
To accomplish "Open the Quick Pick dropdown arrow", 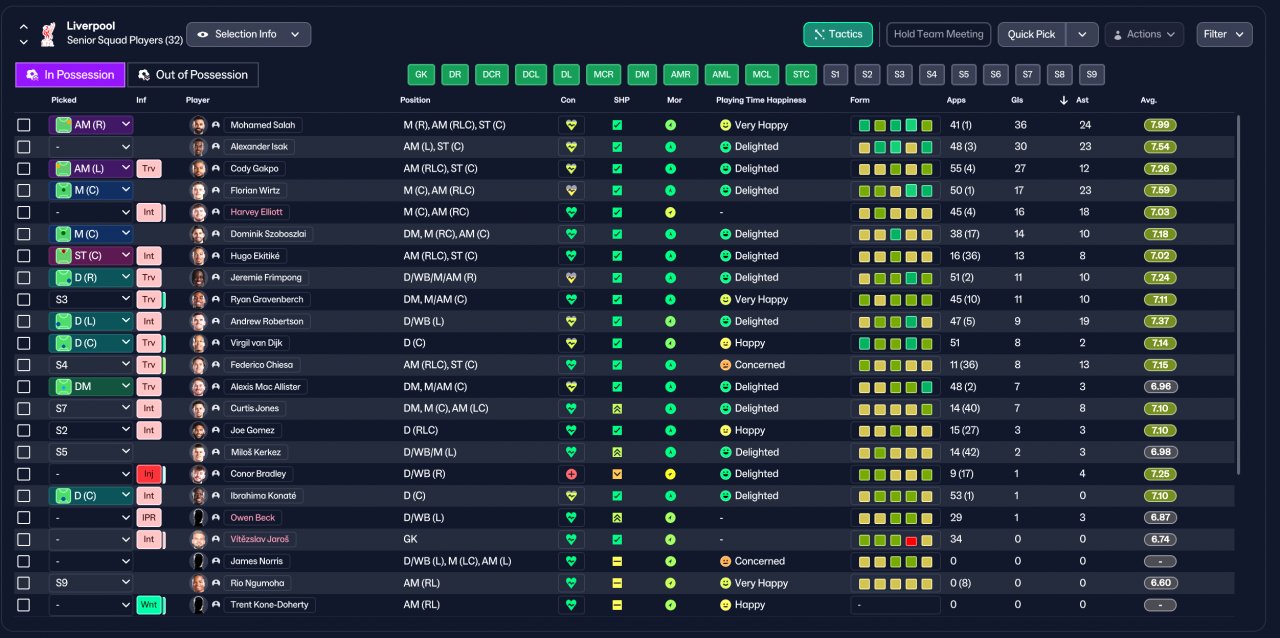I will tap(1082, 34).
